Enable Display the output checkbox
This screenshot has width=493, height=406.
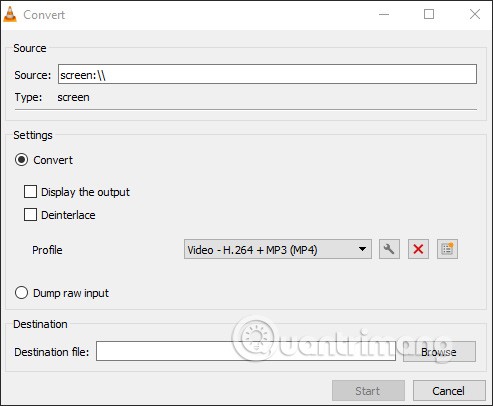click(x=30, y=192)
